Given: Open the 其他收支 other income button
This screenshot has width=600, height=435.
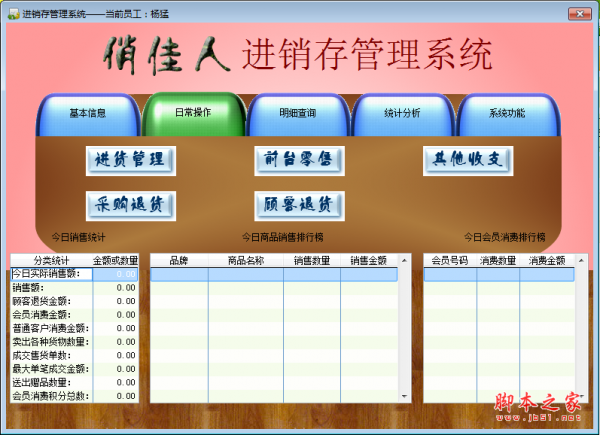Looking at the screenshot, I should pyautogui.click(x=468, y=161).
